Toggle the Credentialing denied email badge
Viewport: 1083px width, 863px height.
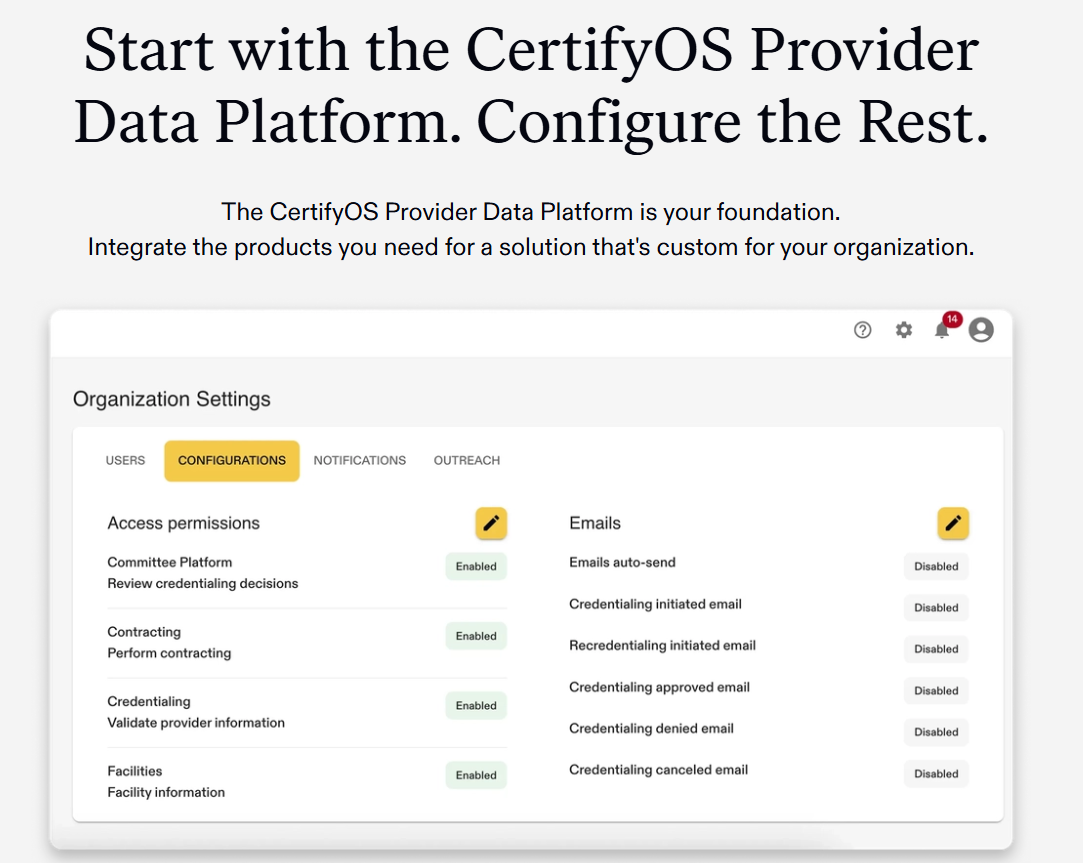pyautogui.click(x=936, y=731)
